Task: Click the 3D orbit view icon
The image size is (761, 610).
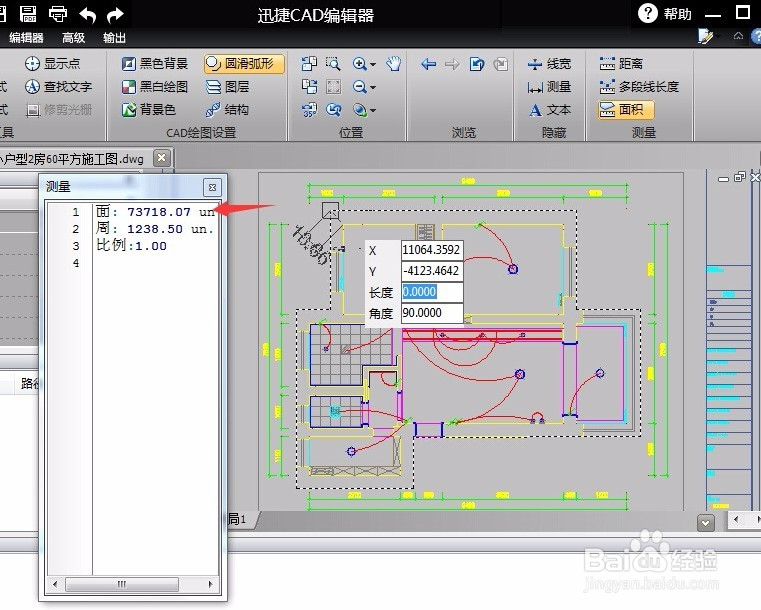Action: point(360,110)
